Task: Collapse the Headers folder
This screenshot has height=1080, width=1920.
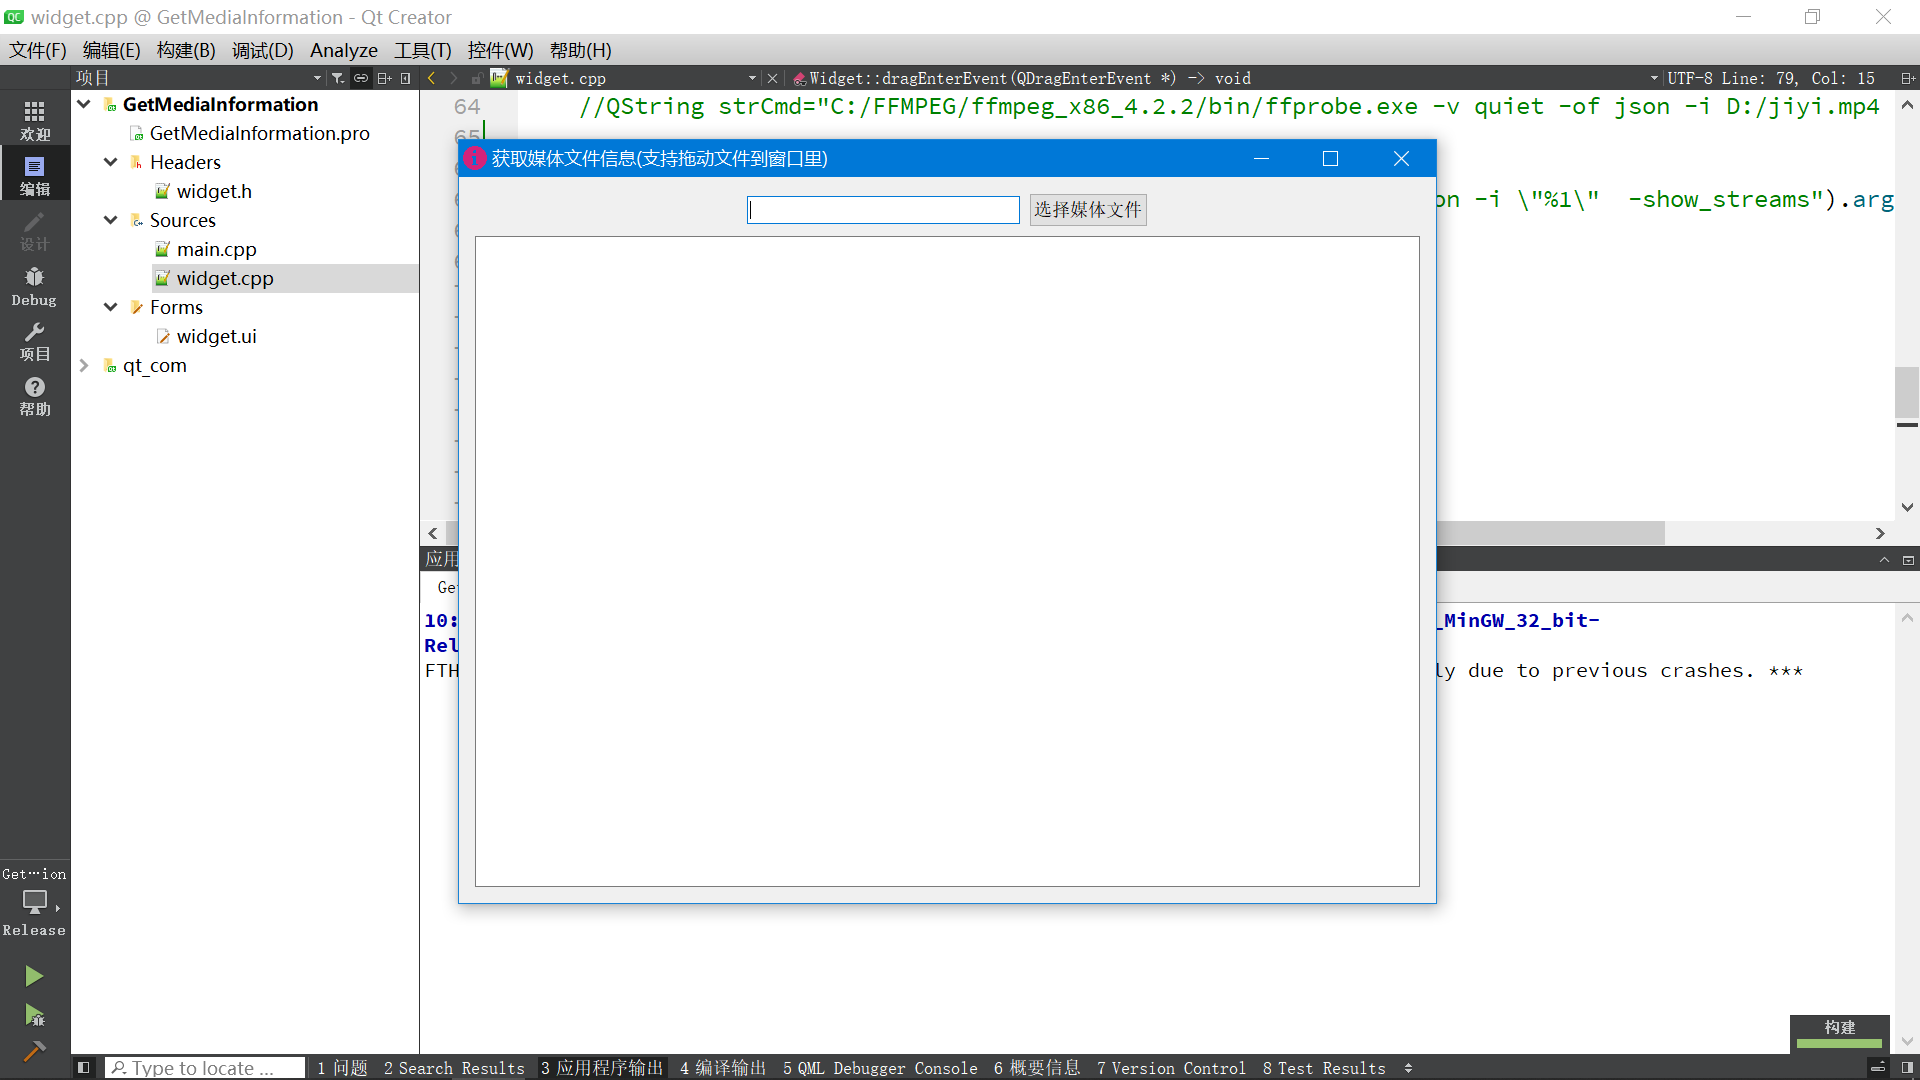Action: point(111,162)
